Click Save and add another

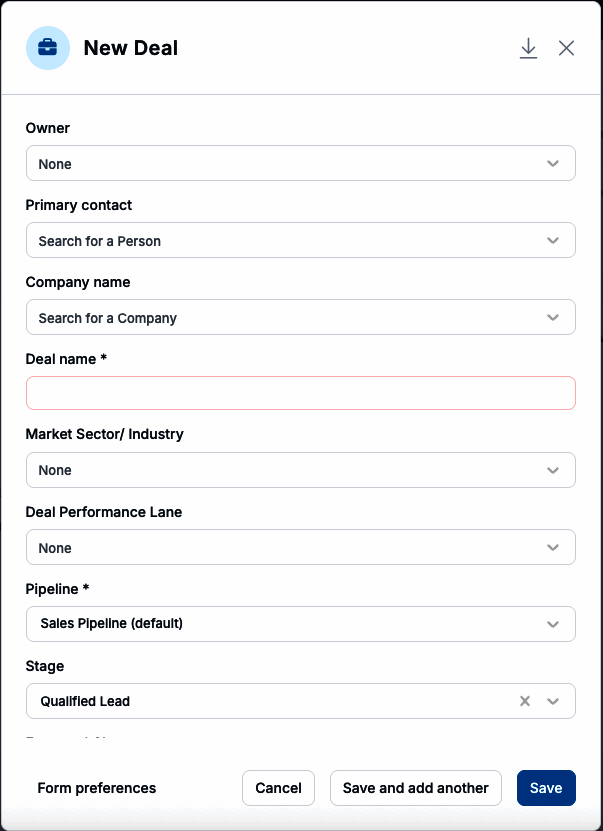click(x=415, y=788)
